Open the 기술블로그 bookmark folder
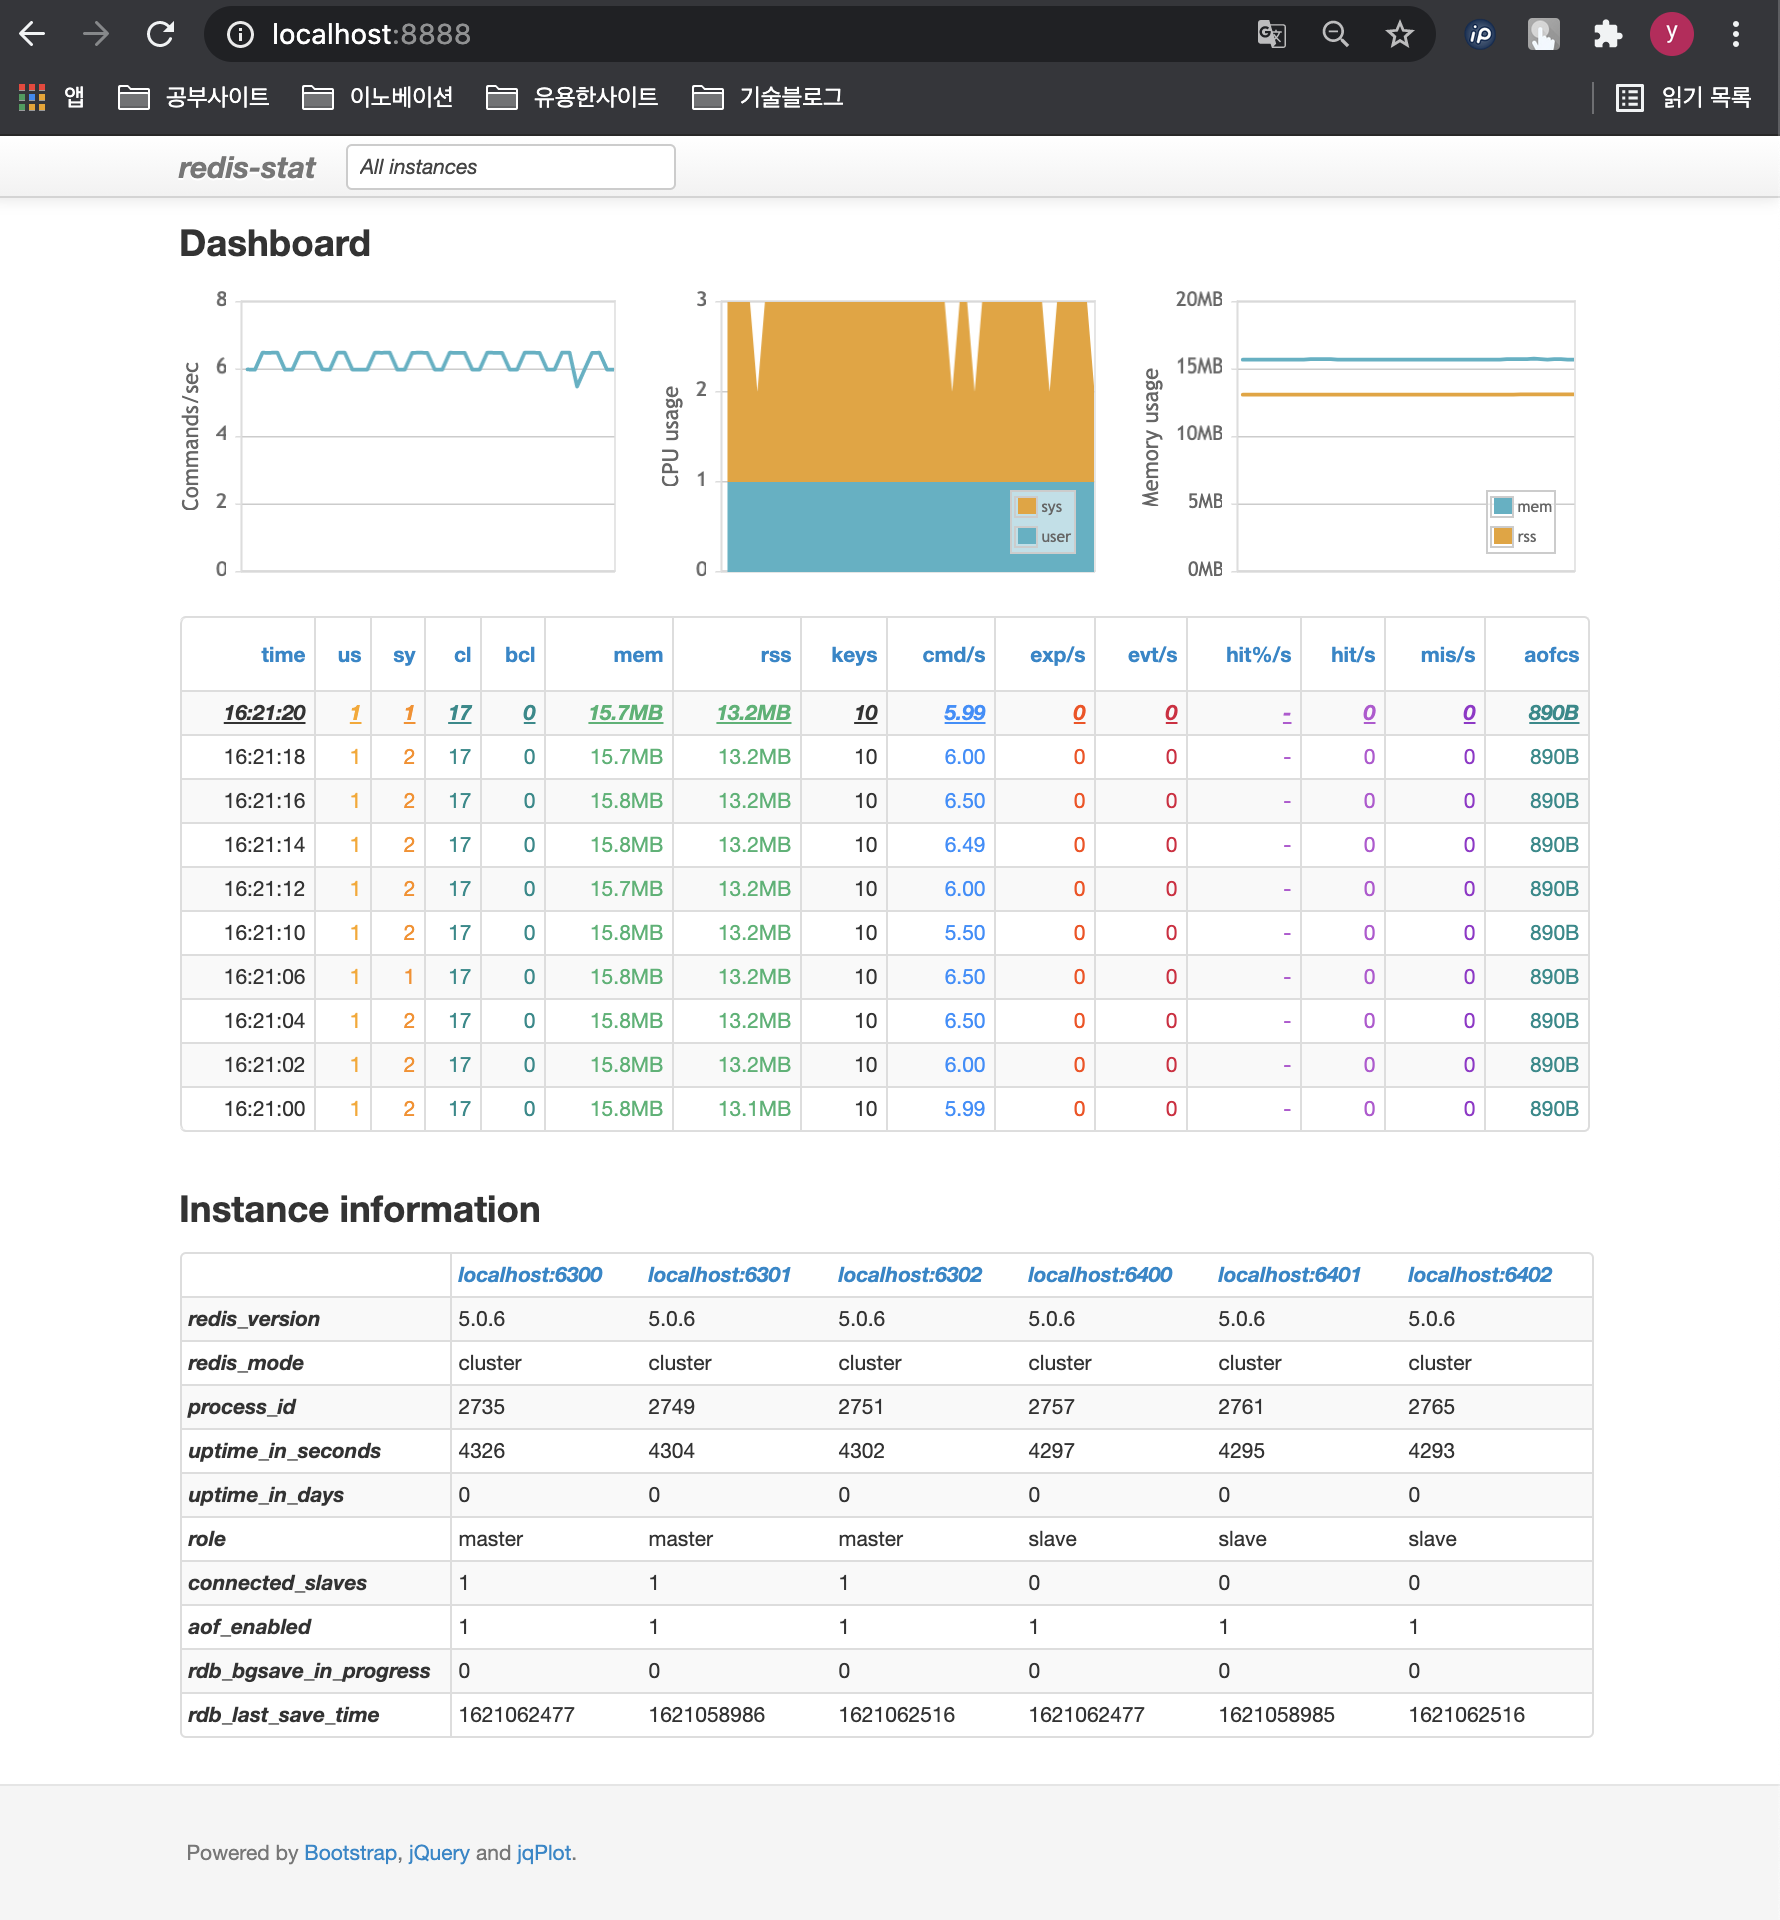 pos(767,97)
